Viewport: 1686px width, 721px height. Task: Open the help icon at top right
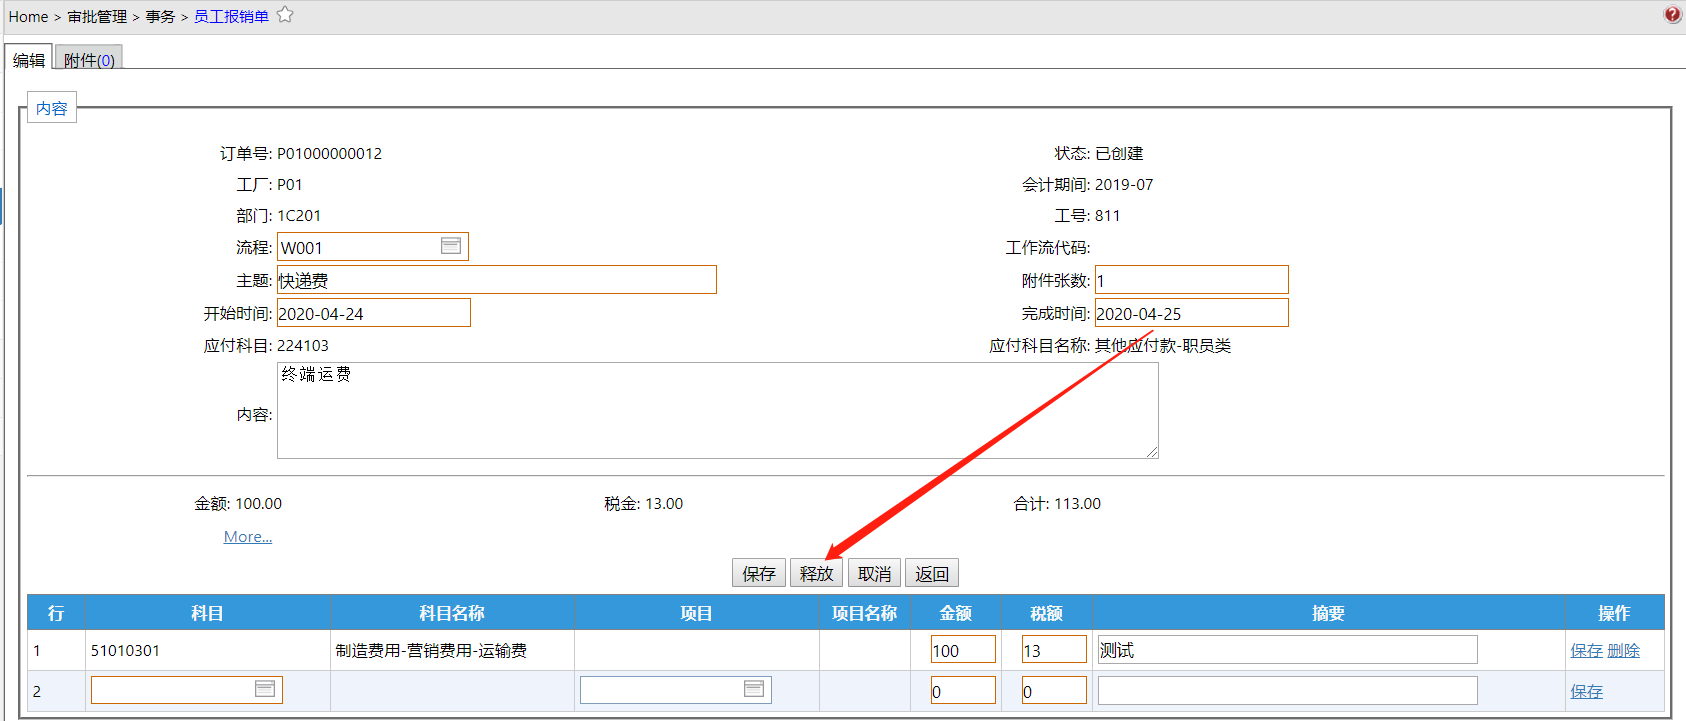tap(1672, 15)
